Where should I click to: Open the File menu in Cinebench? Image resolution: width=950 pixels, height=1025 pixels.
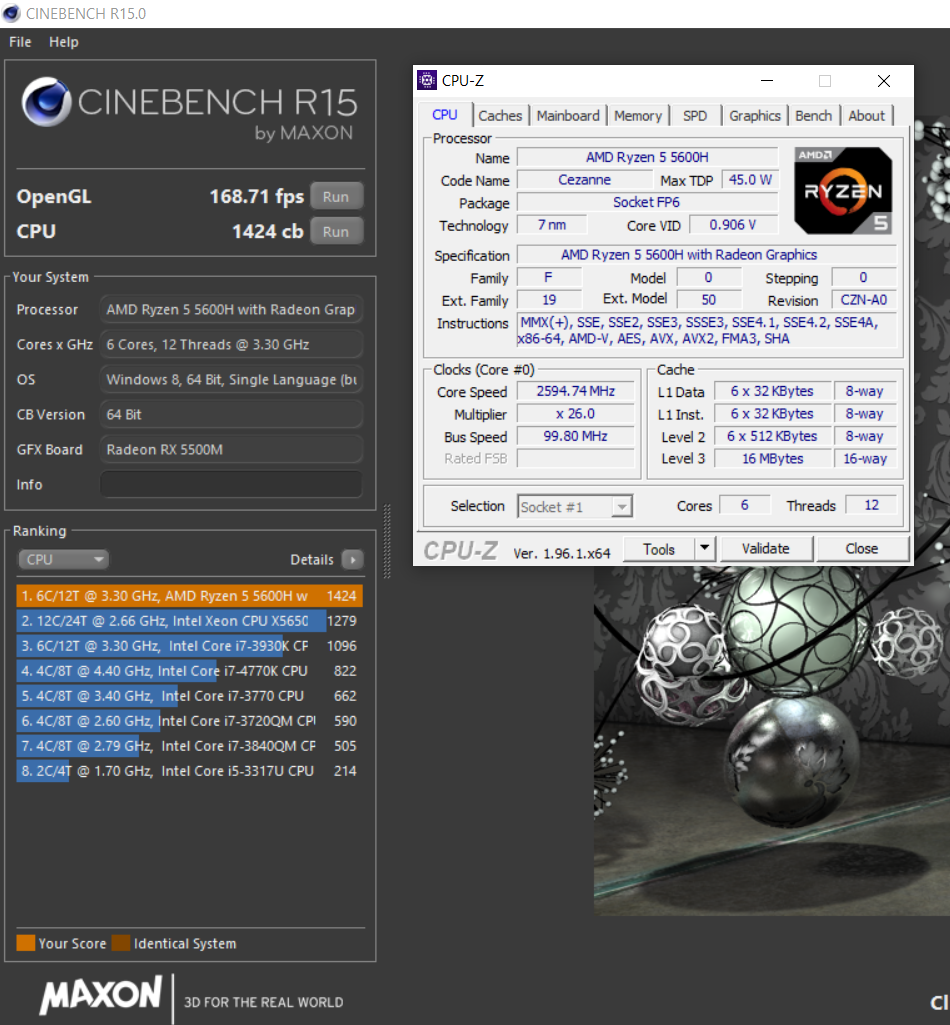point(20,42)
